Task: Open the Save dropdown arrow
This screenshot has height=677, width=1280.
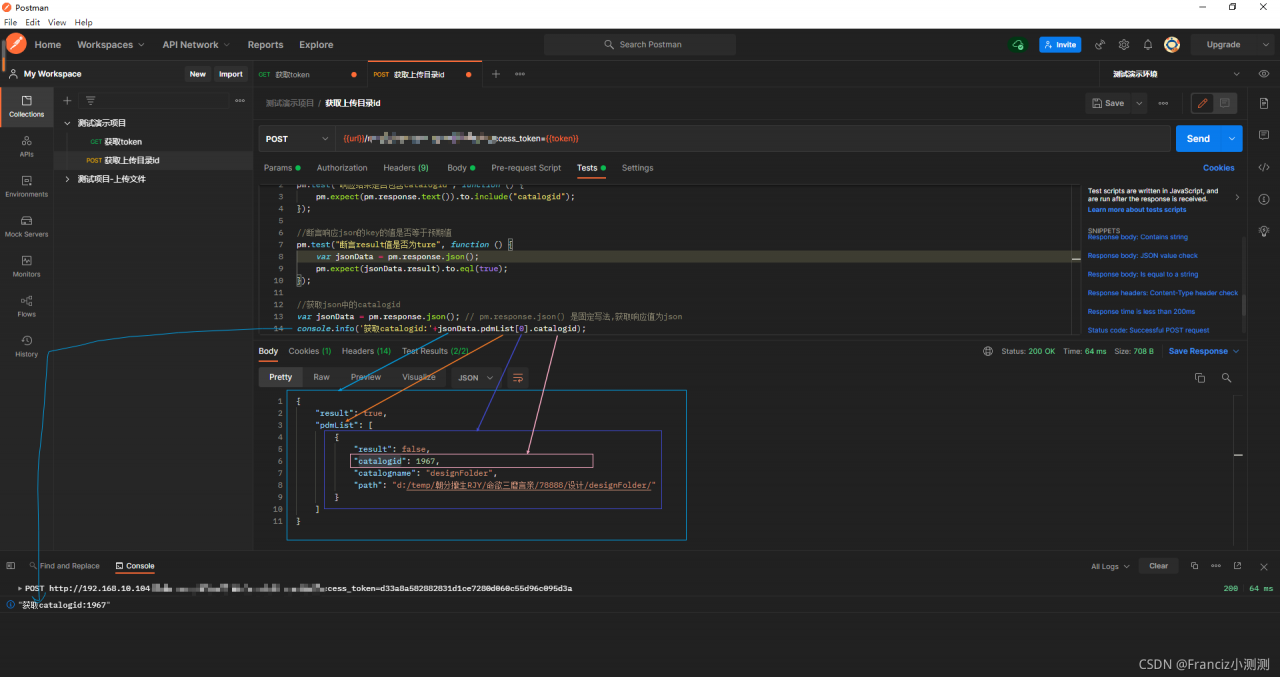Action: click(1138, 103)
